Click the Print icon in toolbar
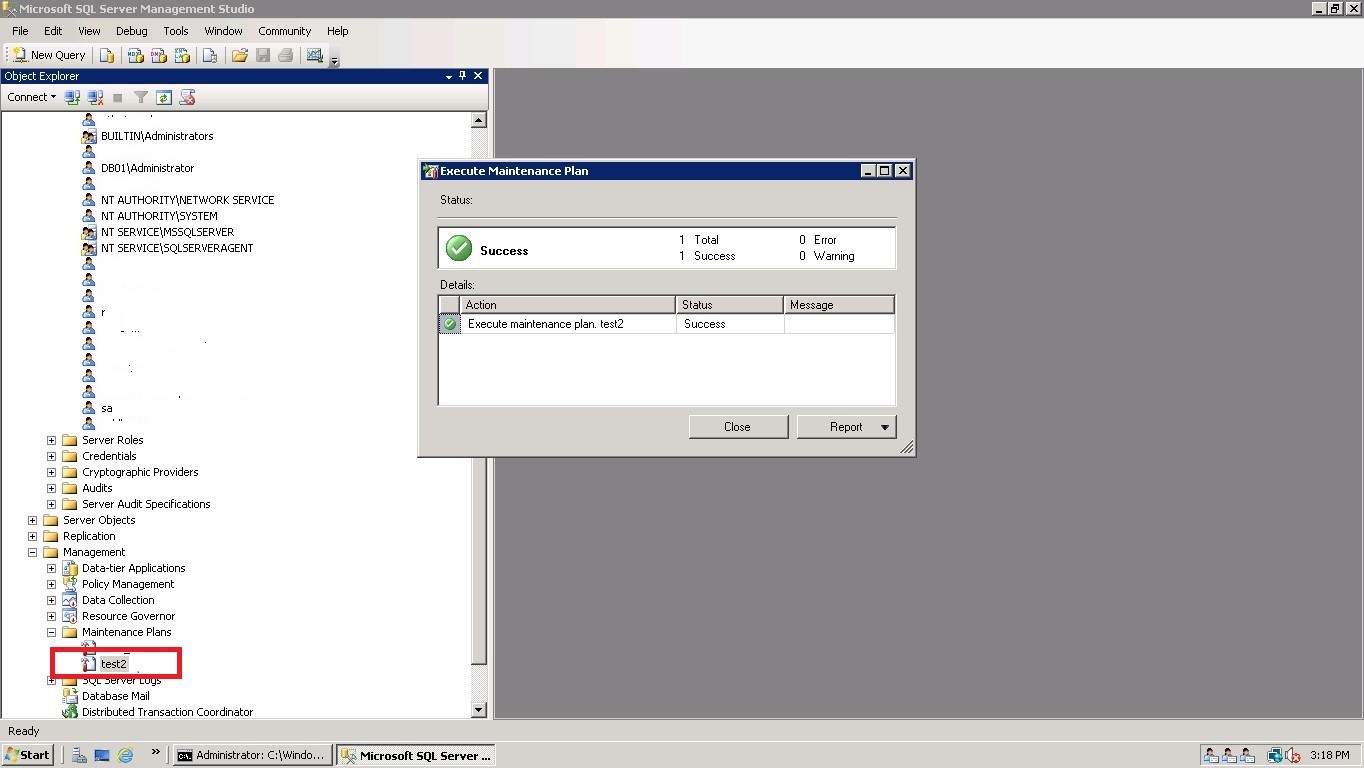The image size is (1364, 768). click(286, 55)
